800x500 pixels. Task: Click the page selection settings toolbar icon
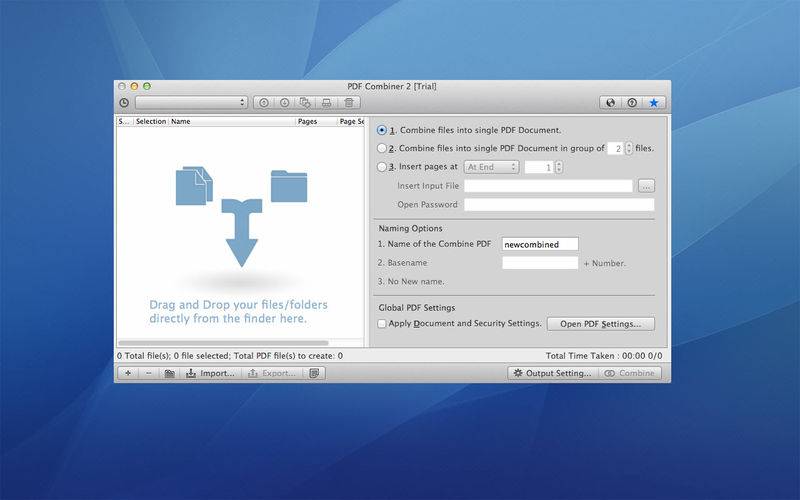pyautogui.click(x=305, y=103)
